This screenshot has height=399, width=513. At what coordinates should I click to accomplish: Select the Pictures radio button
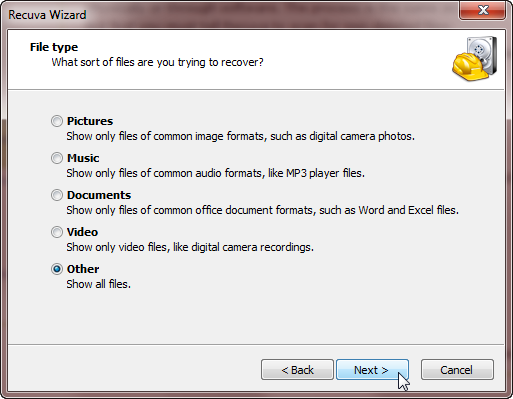point(57,121)
